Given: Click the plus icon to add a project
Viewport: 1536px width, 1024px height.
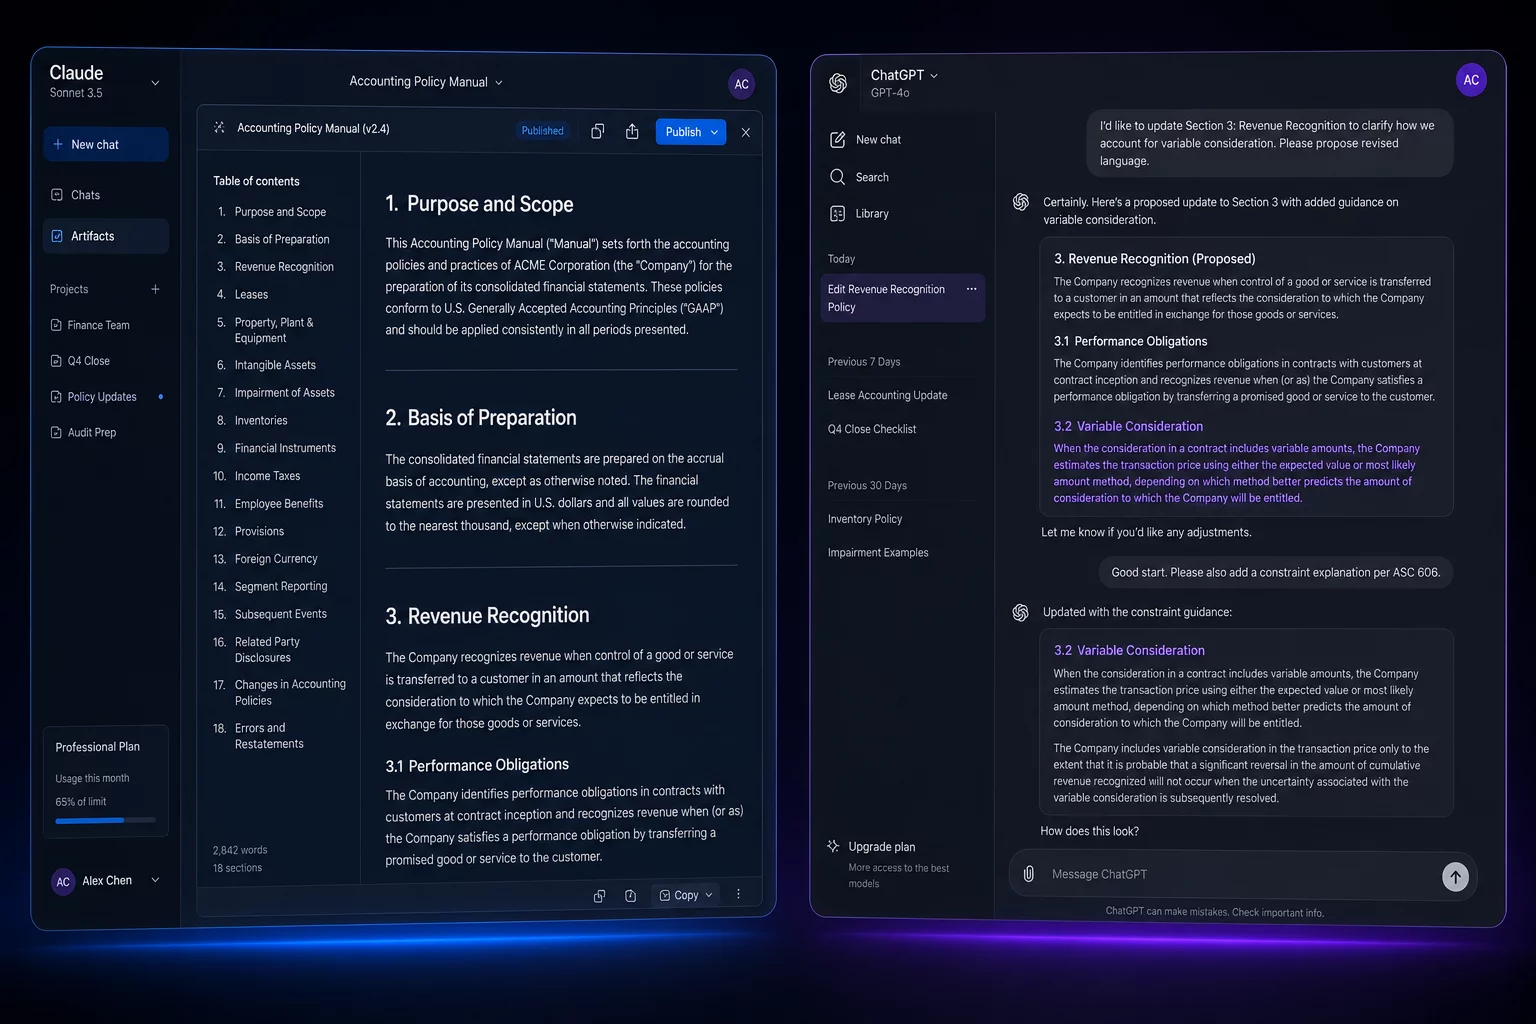Looking at the screenshot, I should tap(155, 289).
